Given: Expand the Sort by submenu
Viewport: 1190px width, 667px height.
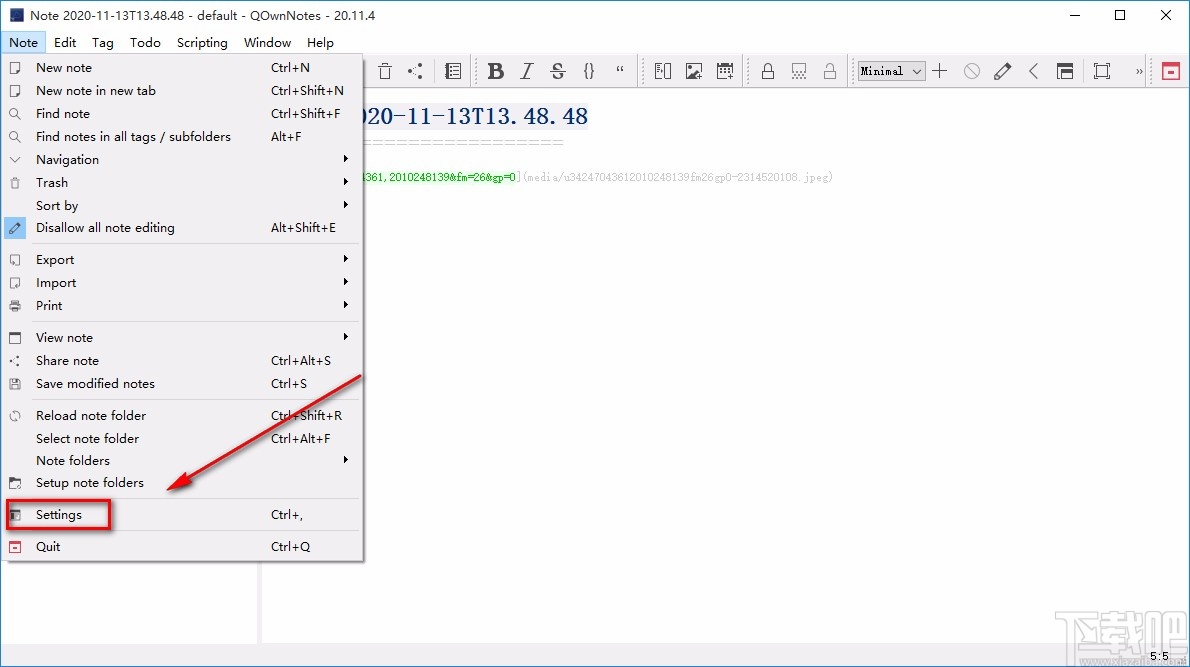Looking at the screenshot, I should tap(182, 206).
